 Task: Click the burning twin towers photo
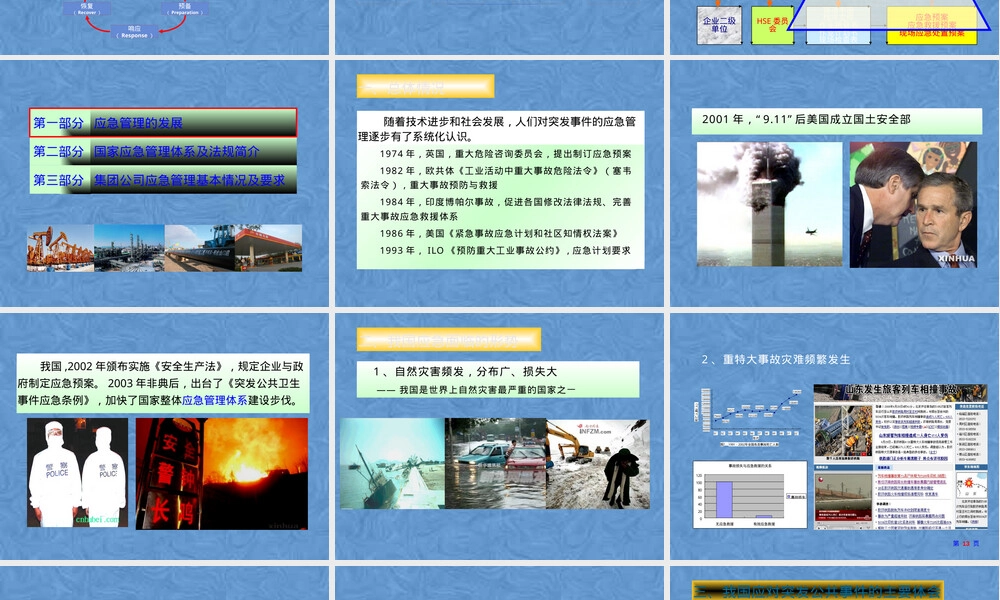click(769, 204)
